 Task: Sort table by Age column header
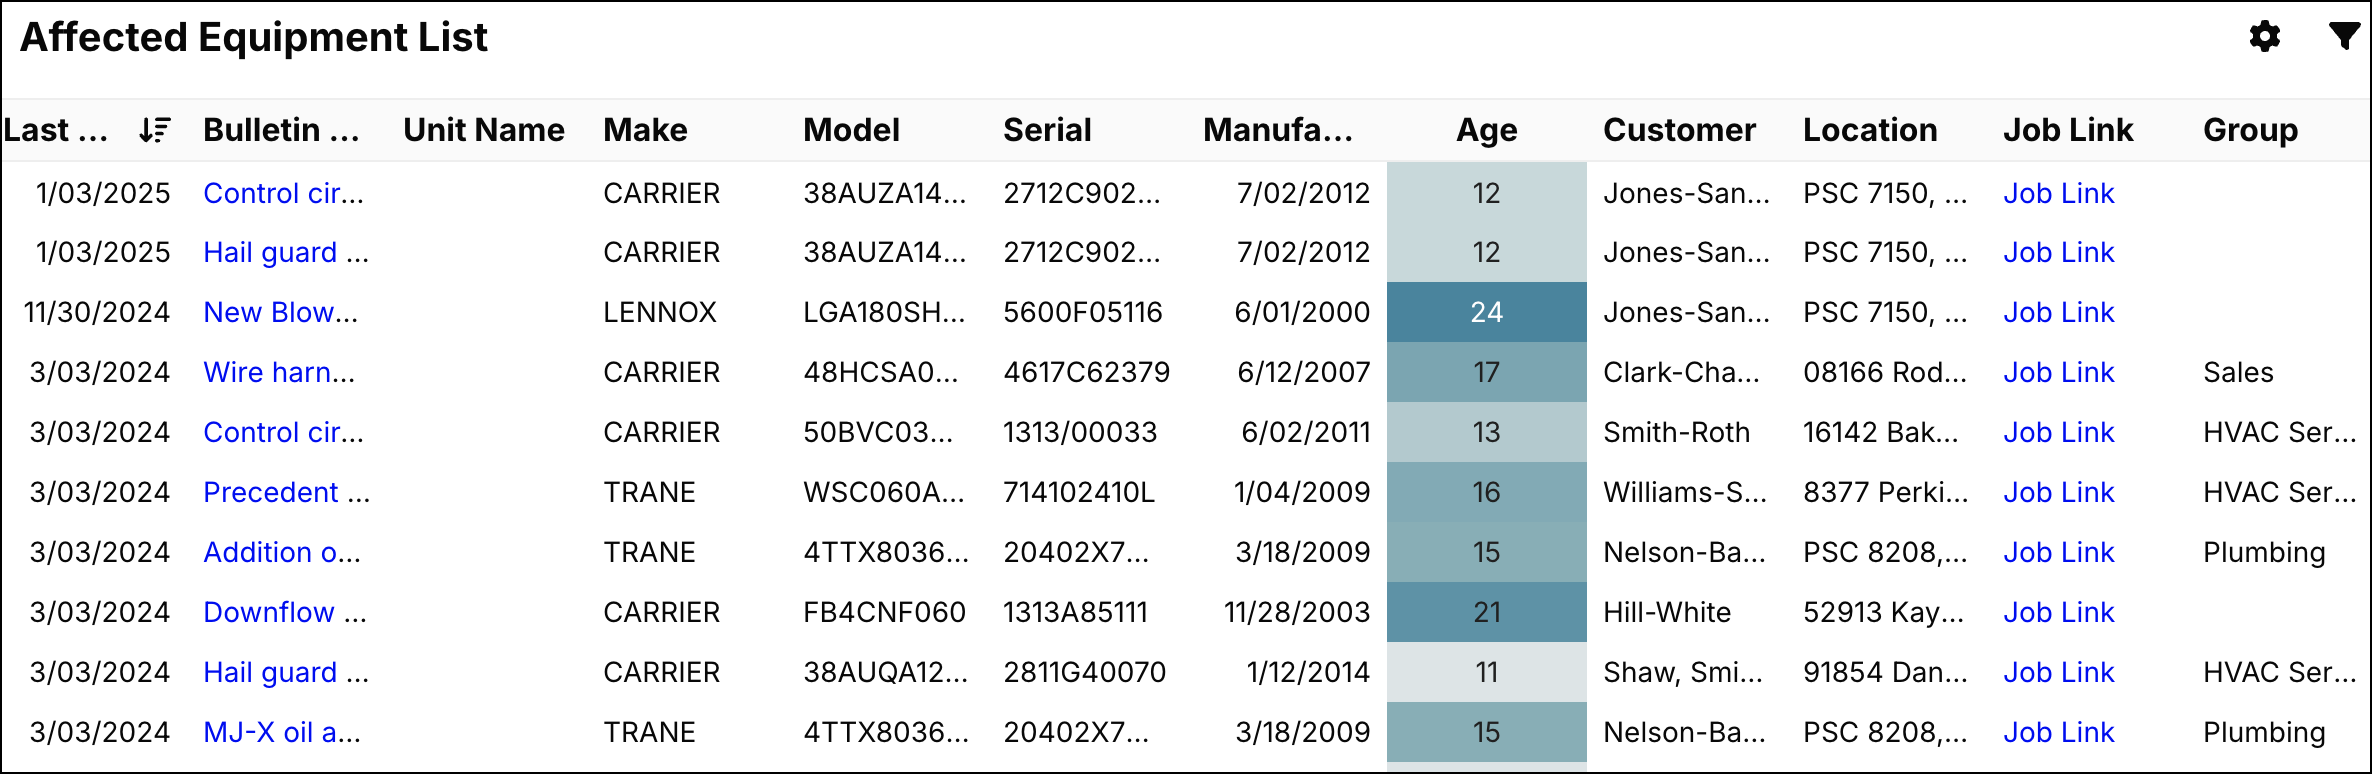[x=1486, y=130]
